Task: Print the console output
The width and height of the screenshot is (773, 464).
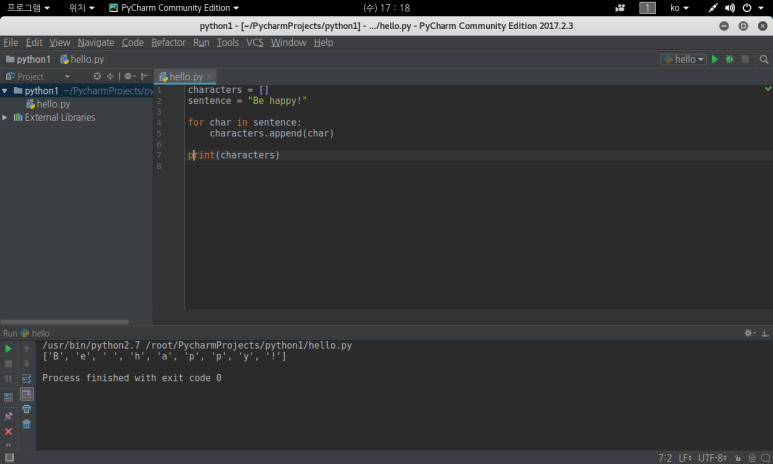Action: 27,409
